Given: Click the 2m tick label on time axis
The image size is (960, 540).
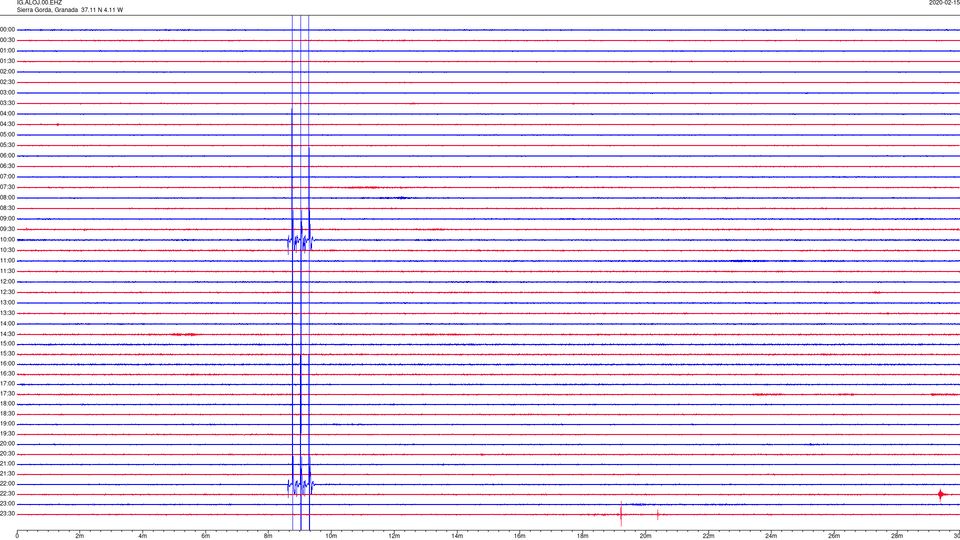Looking at the screenshot, I should click(x=80, y=536).
